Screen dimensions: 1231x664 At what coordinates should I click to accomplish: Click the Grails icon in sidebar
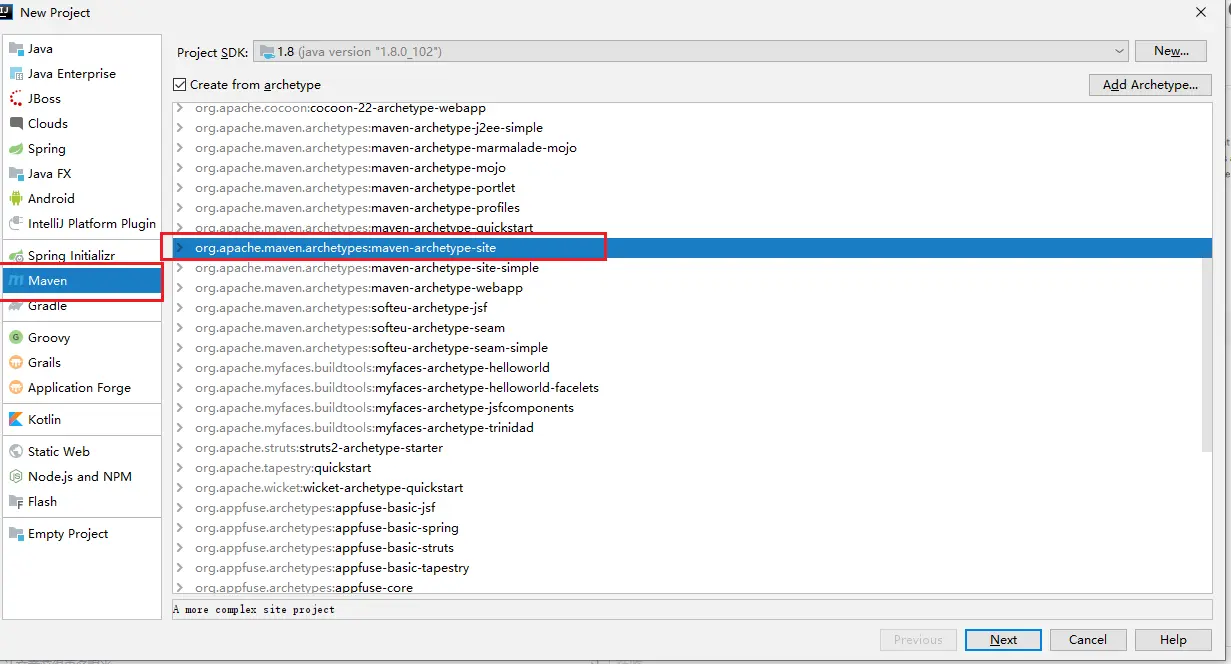point(16,363)
